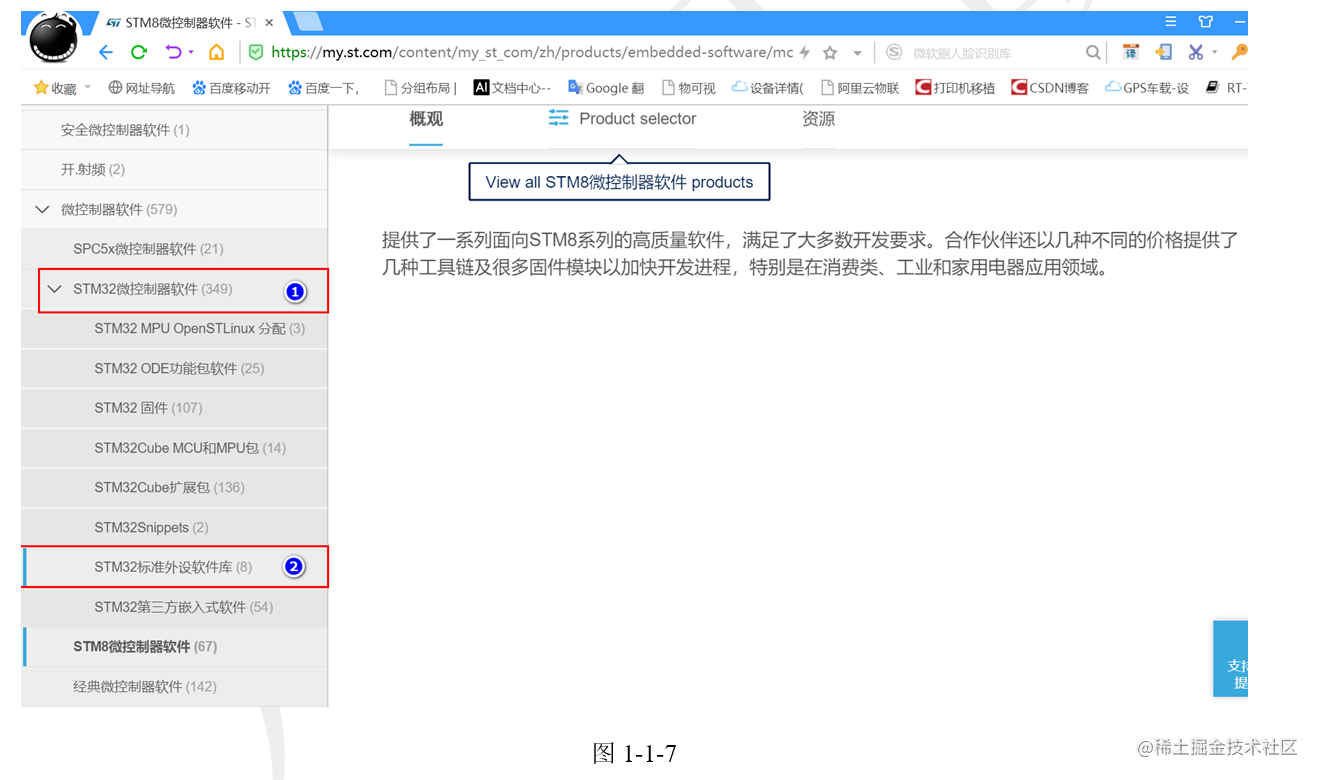Open STM32Cube MCU和MPU包 (14)
Image resolution: width=1320 pixels, height=780 pixels.
(175, 448)
